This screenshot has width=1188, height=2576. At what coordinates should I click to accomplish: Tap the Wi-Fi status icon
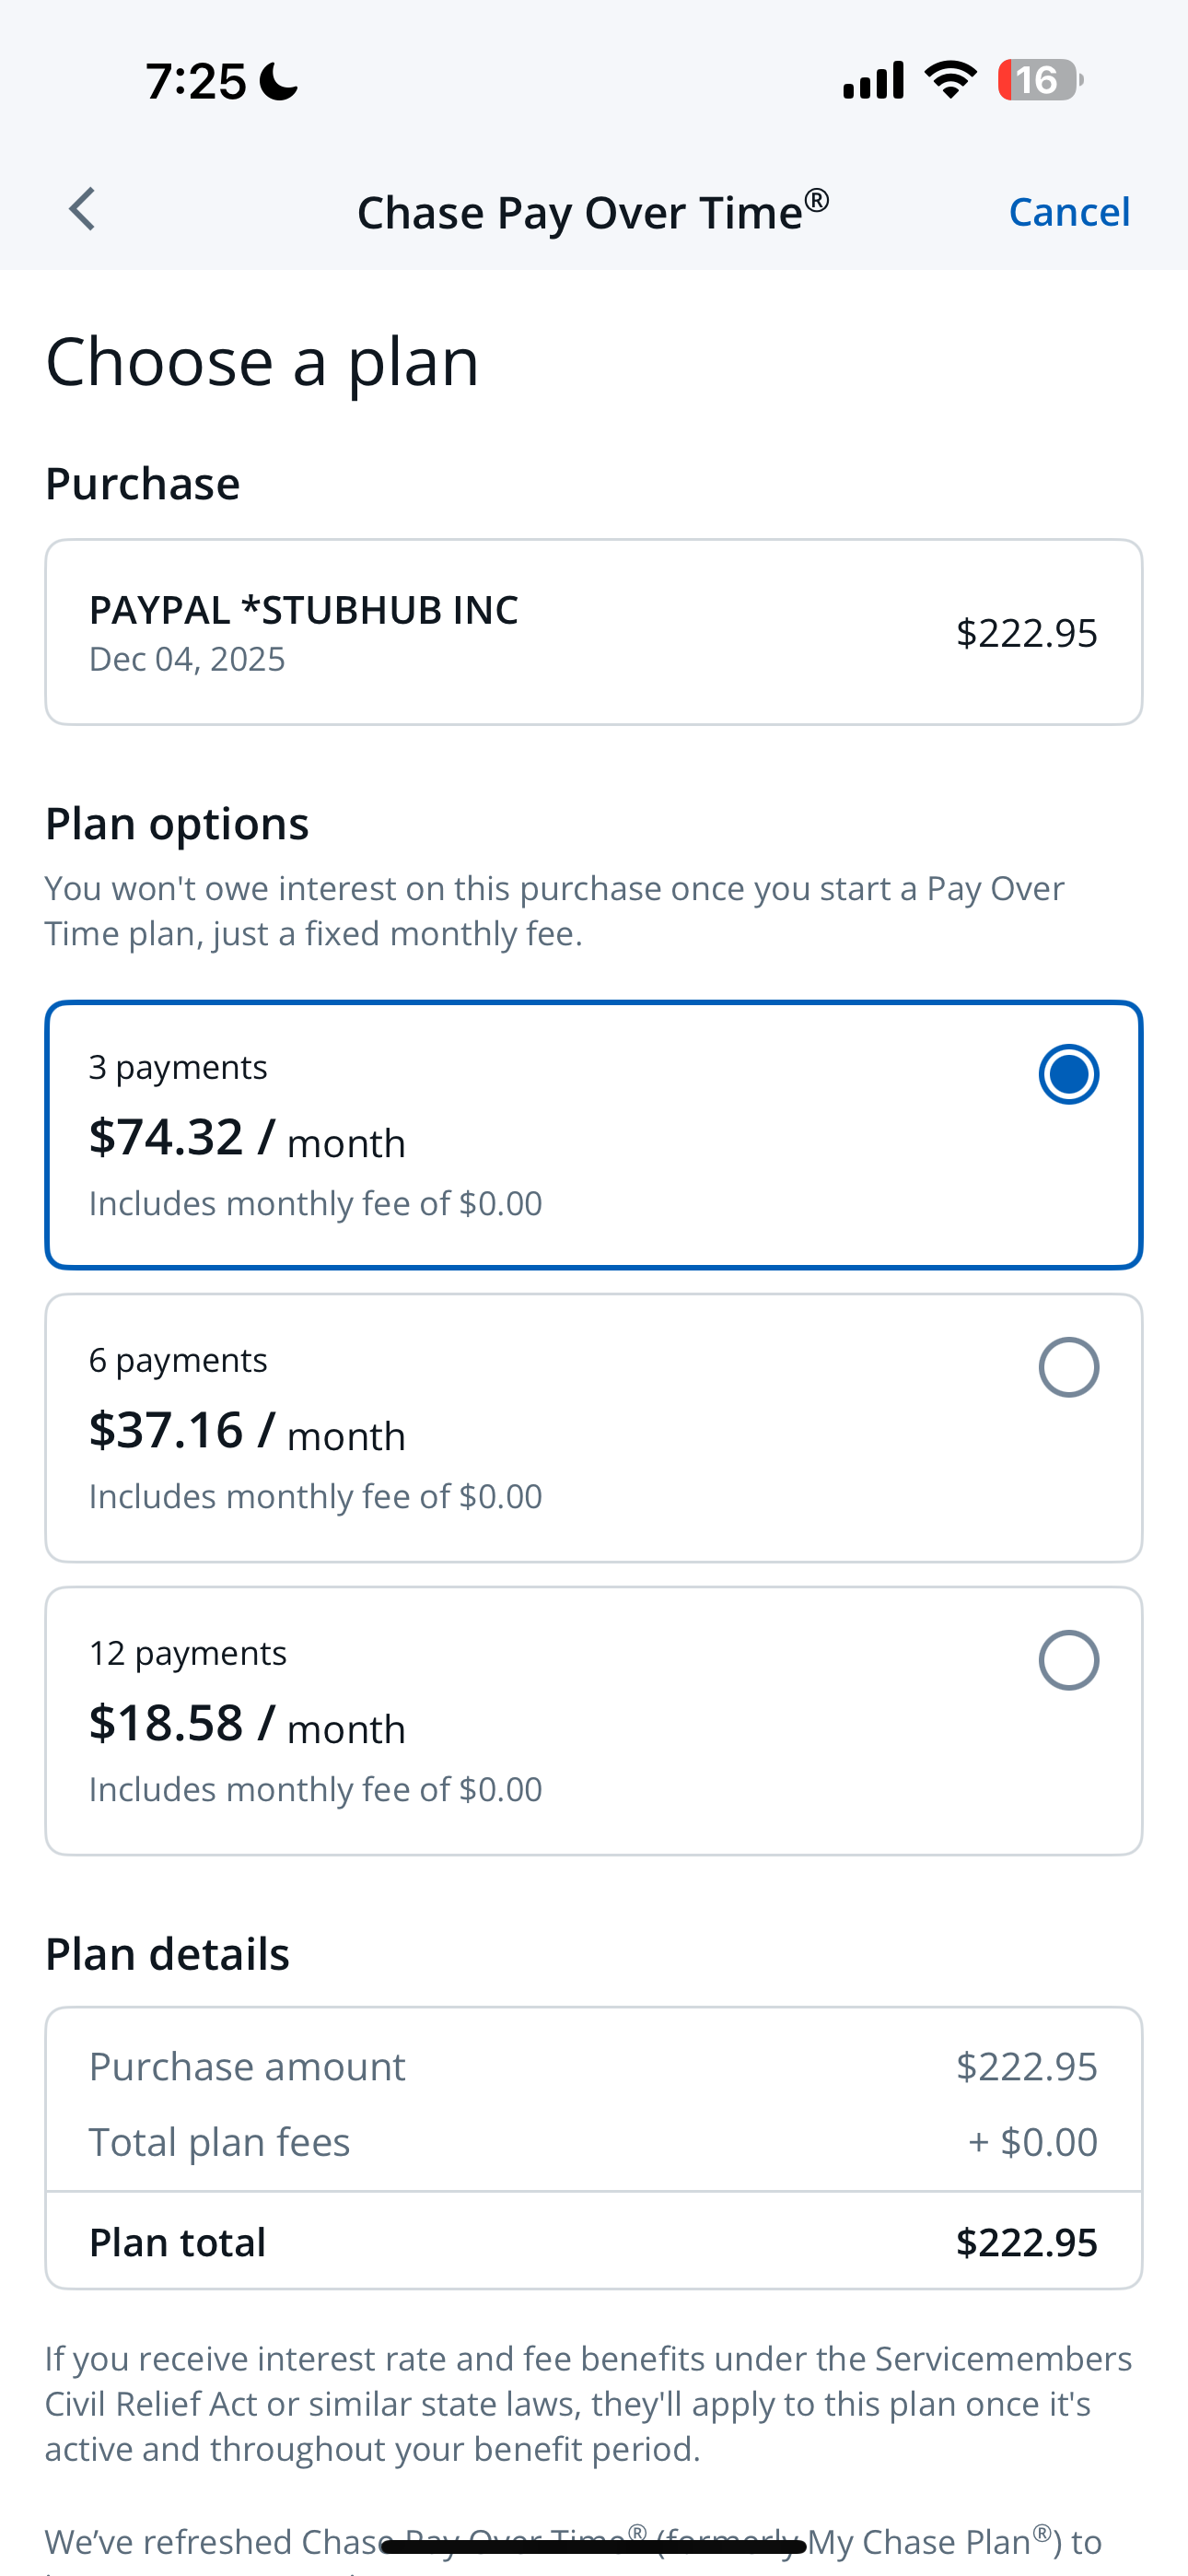click(950, 80)
